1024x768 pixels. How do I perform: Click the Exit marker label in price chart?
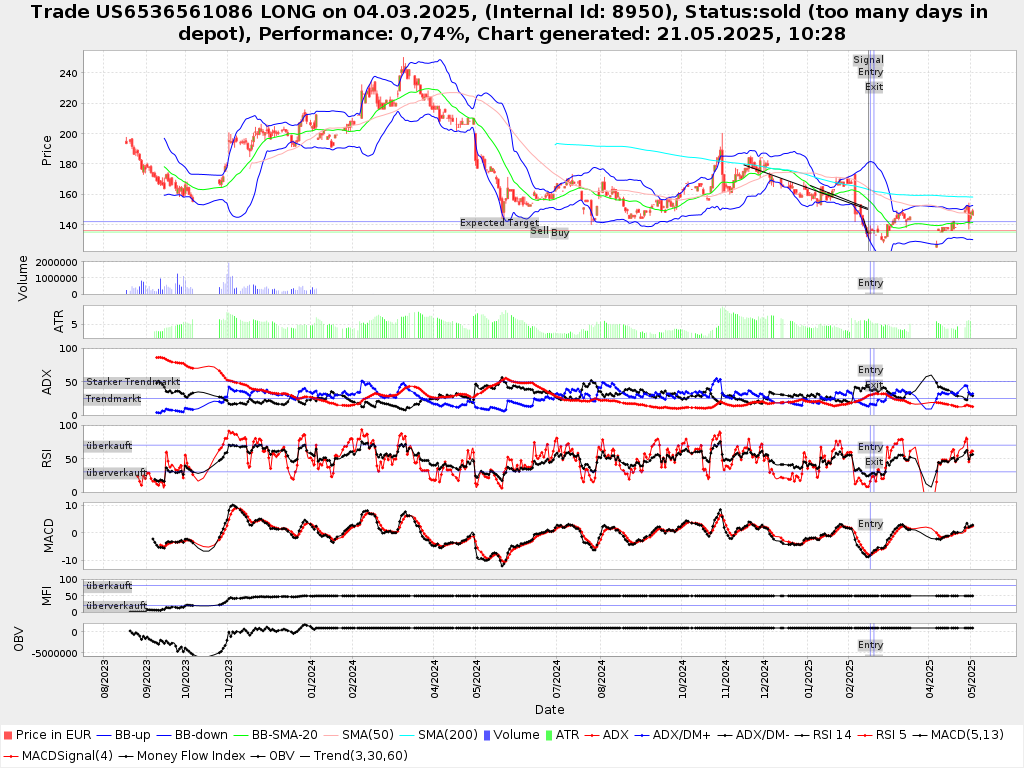click(874, 87)
